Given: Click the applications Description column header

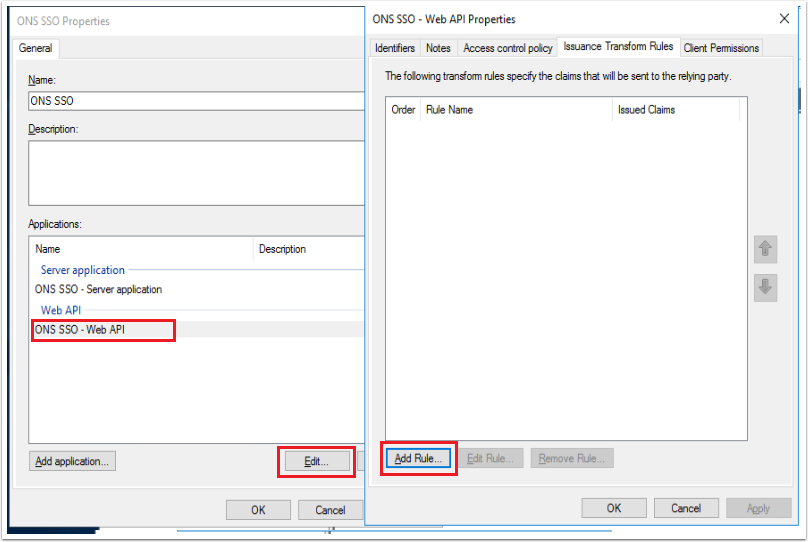Looking at the screenshot, I should click(309, 249).
